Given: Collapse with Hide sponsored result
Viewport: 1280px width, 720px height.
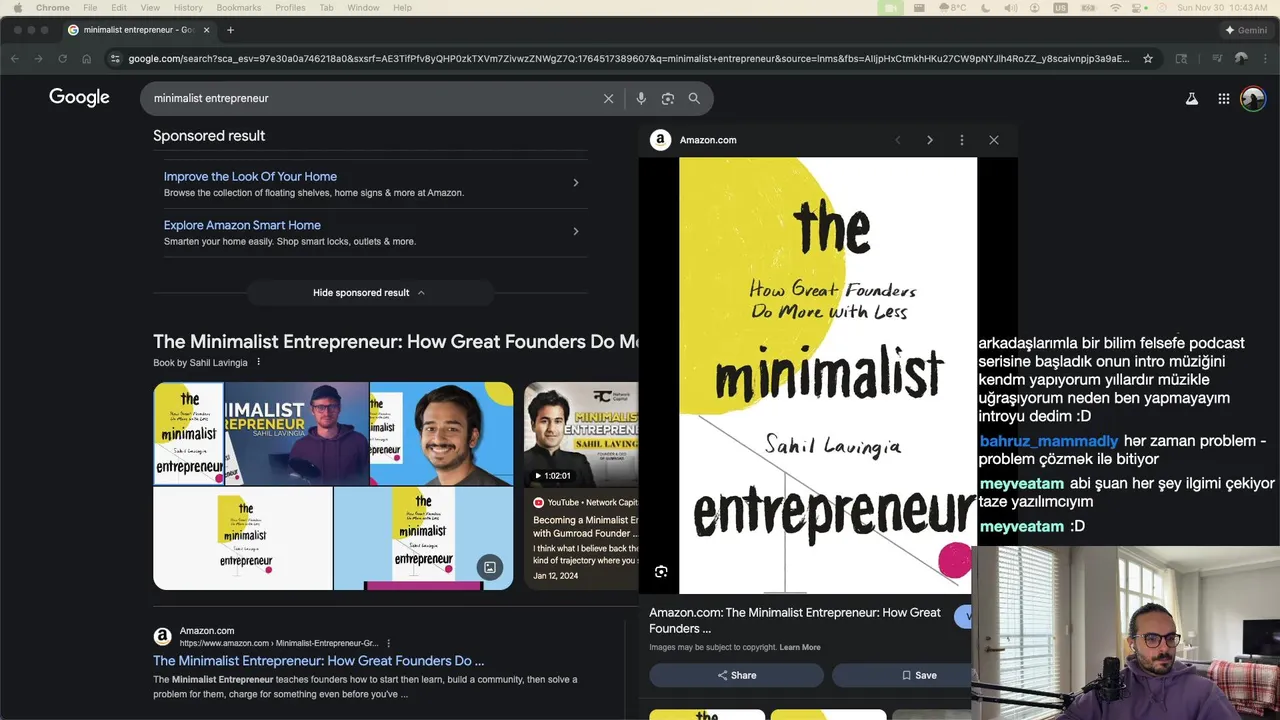Looking at the screenshot, I should click(369, 293).
